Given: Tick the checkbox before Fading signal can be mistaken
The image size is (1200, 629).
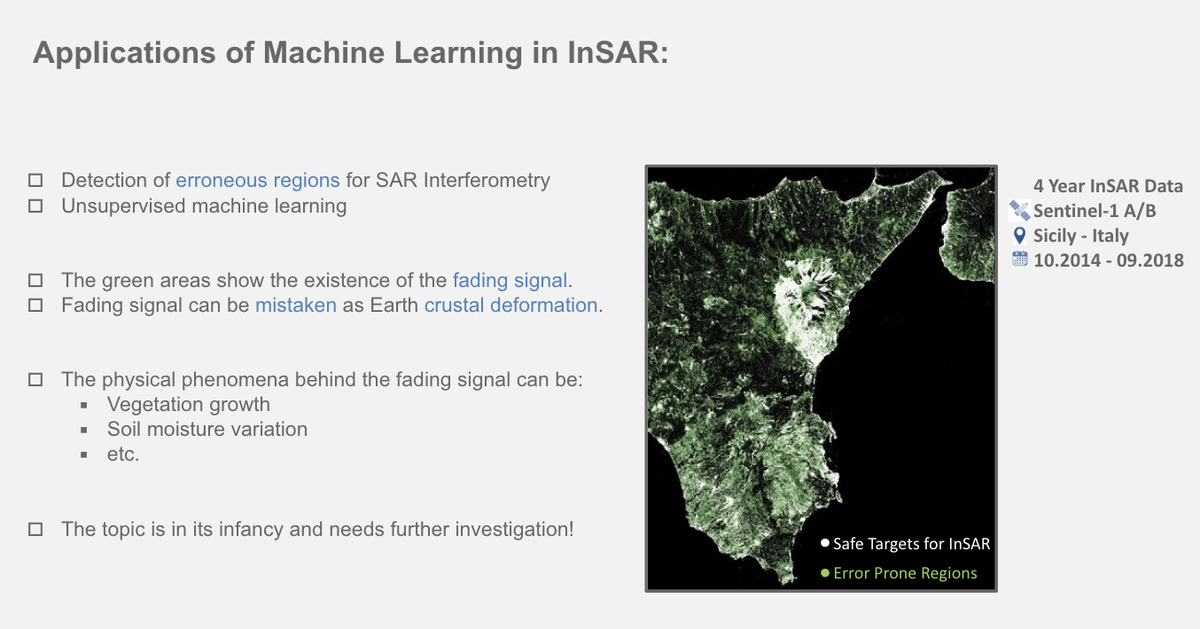Looking at the screenshot, I should click(36, 305).
